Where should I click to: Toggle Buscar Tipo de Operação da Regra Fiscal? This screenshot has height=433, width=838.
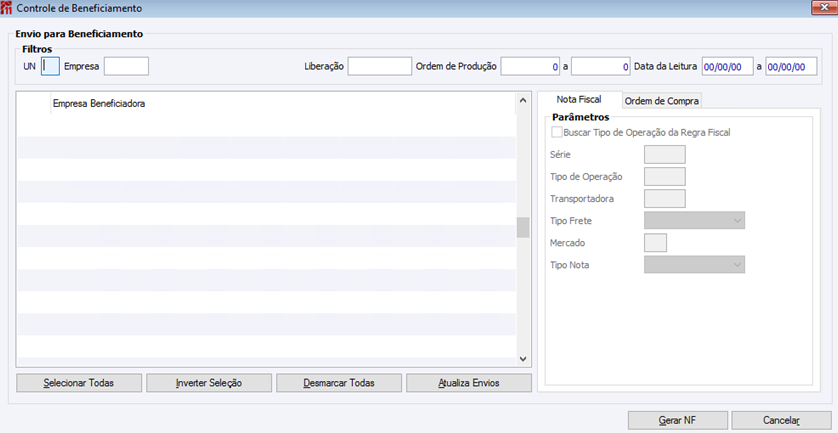point(557,132)
